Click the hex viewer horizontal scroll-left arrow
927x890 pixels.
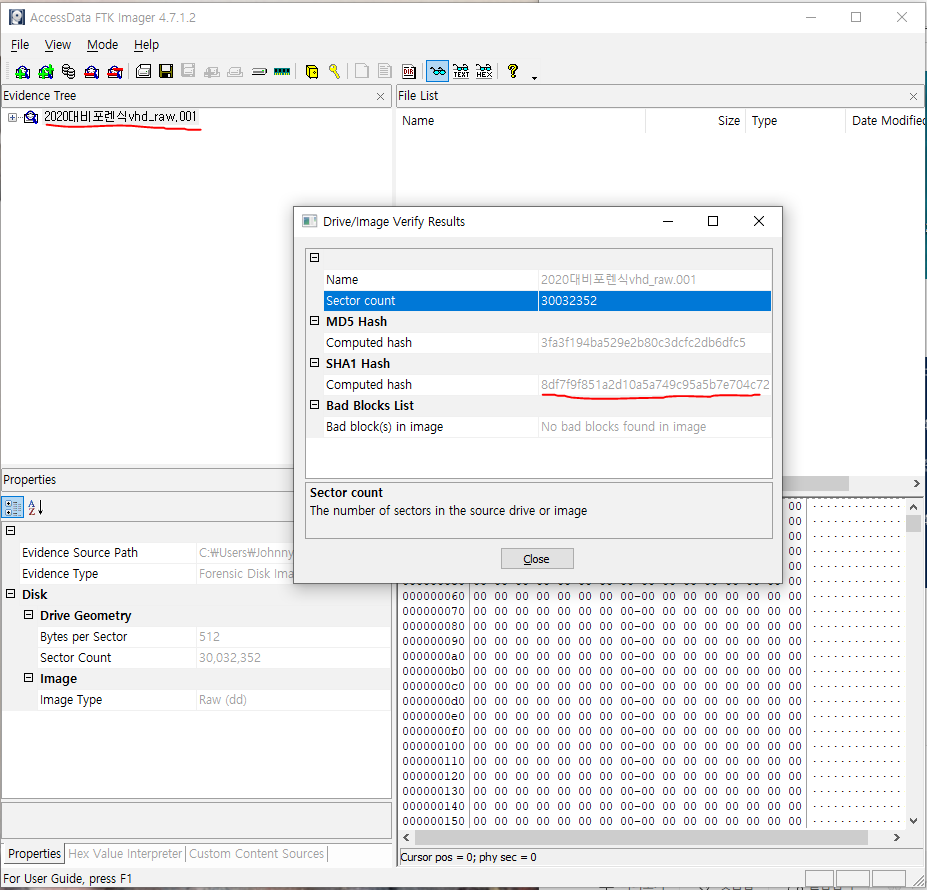(406, 837)
